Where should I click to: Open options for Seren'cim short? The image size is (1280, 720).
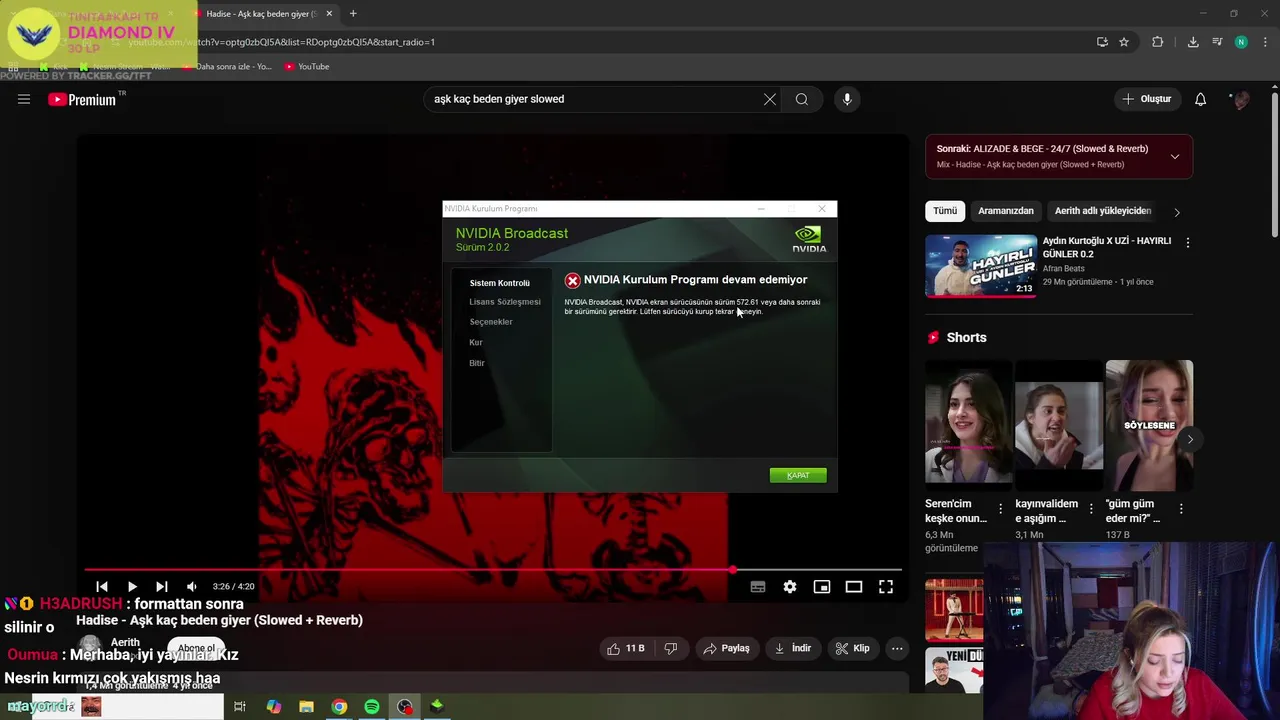[x=1001, y=509]
